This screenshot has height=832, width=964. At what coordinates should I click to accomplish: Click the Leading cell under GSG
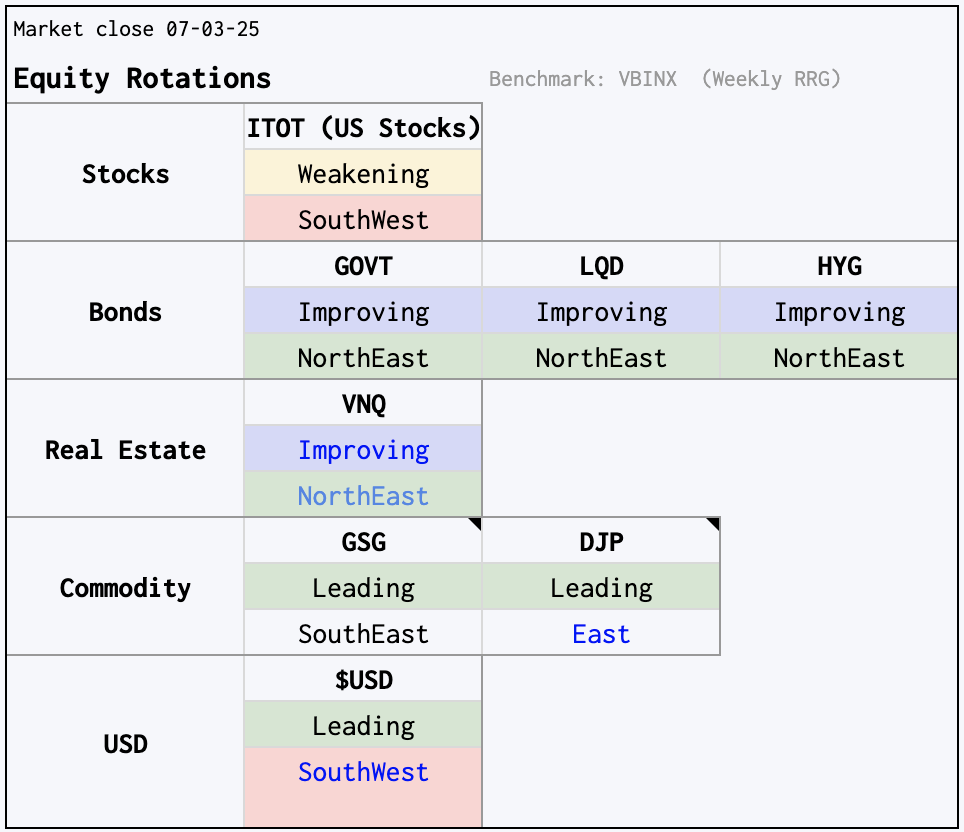coord(363,587)
